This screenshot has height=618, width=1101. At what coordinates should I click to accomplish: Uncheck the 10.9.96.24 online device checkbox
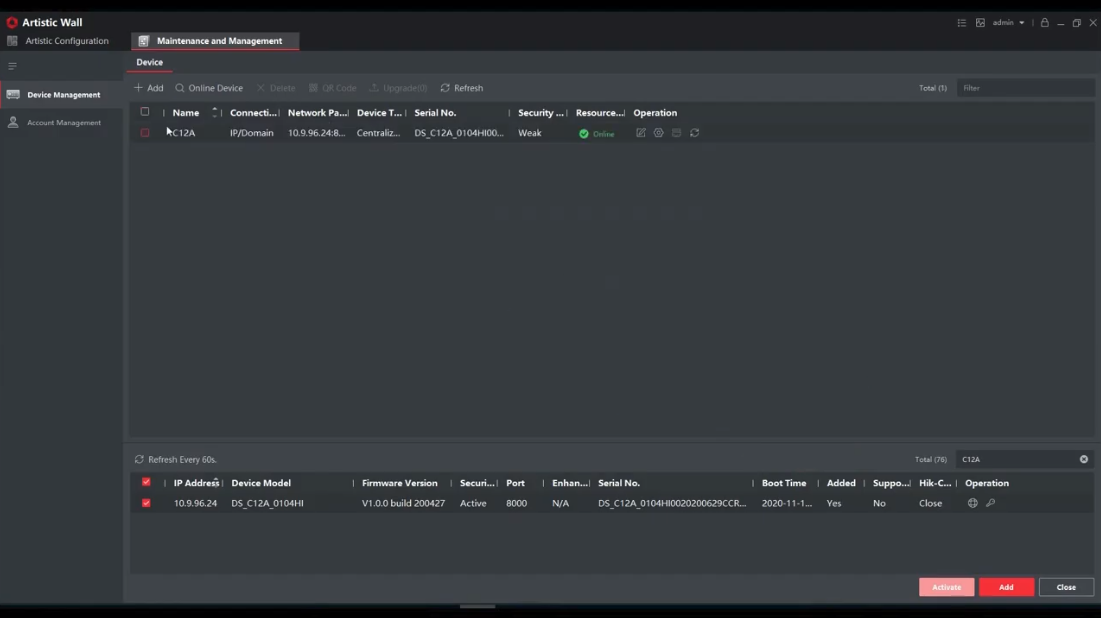[x=146, y=503]
